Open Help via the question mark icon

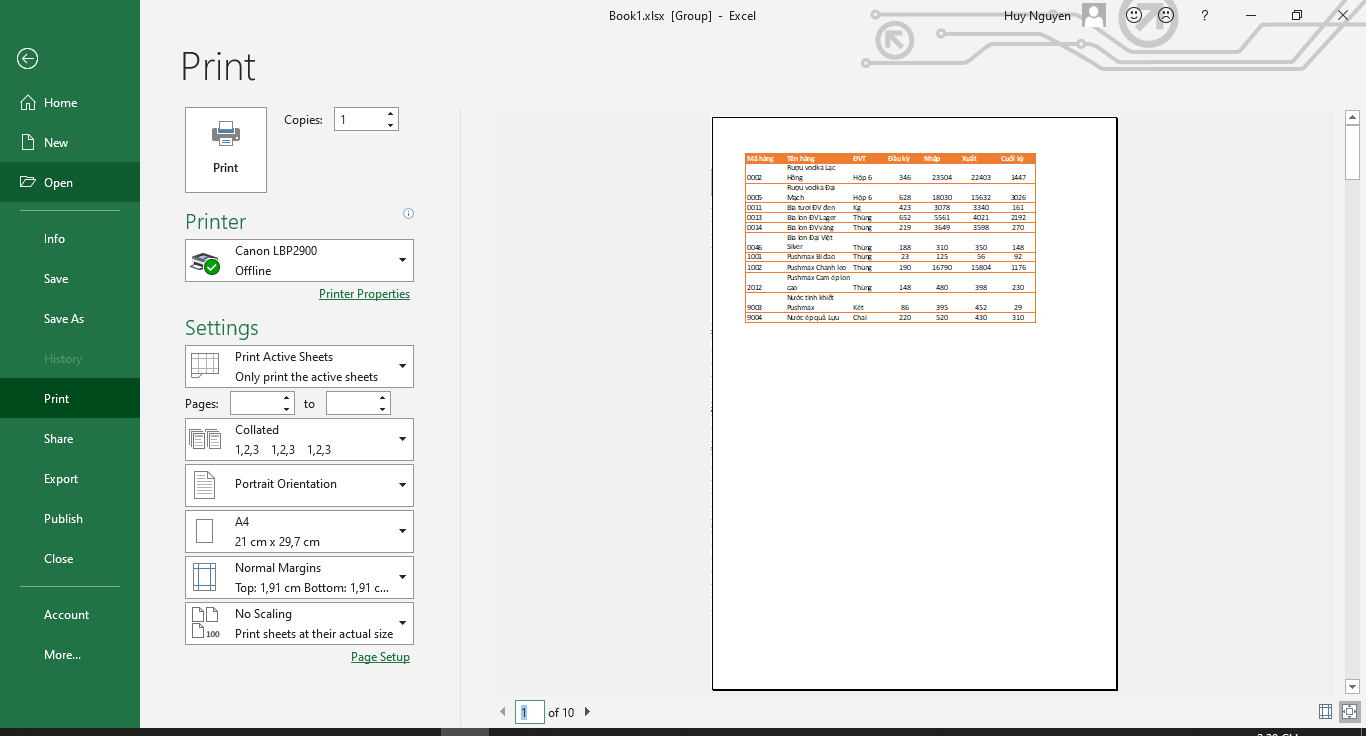click(1205, 16)
